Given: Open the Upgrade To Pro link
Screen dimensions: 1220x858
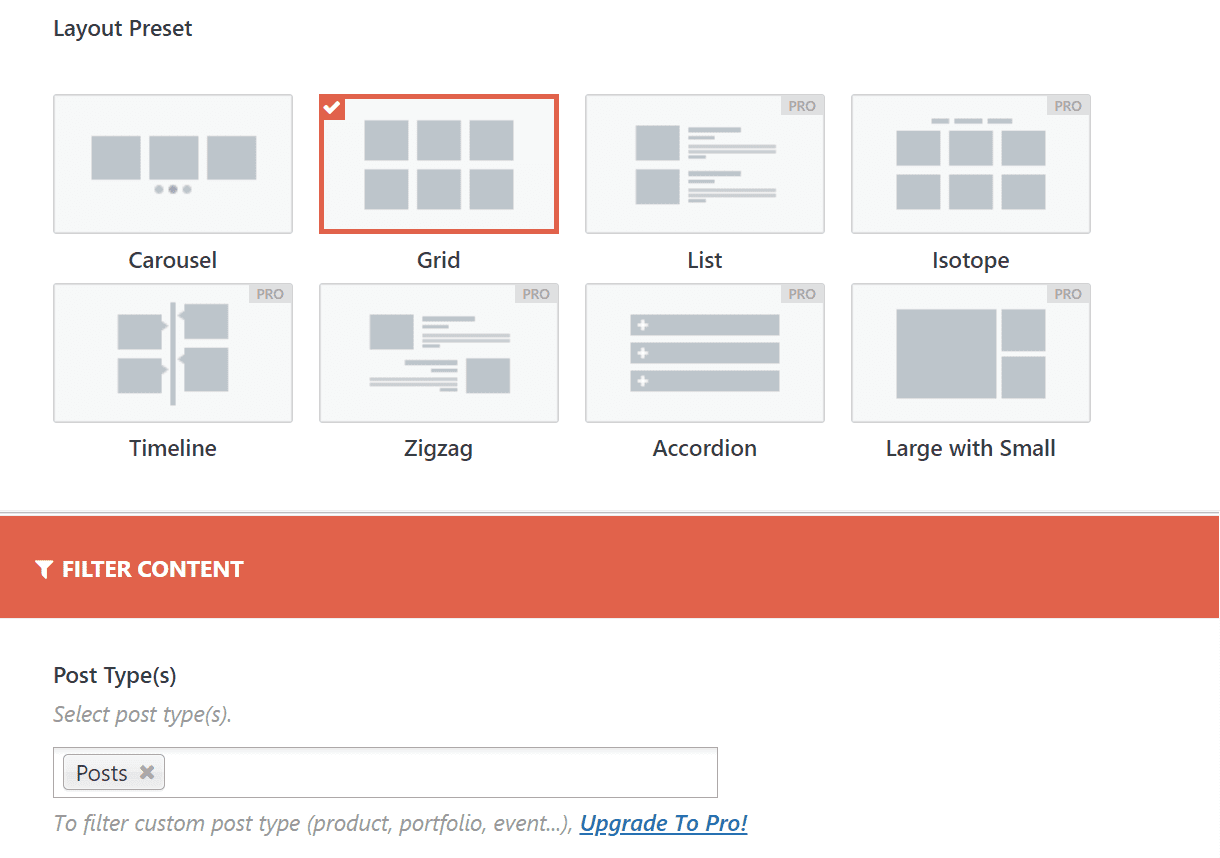Looking at the screenshot, I should coord(663,823).
